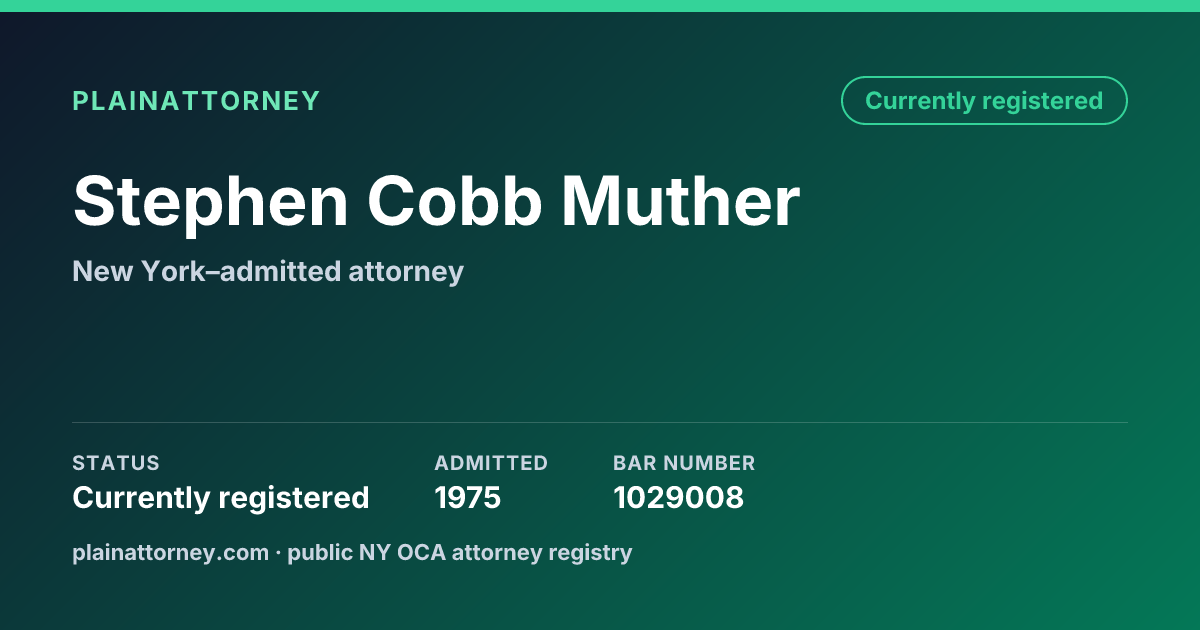Click the middle name Cobb in heading
Screen dimensions: 1200x630
pos(455,202)
